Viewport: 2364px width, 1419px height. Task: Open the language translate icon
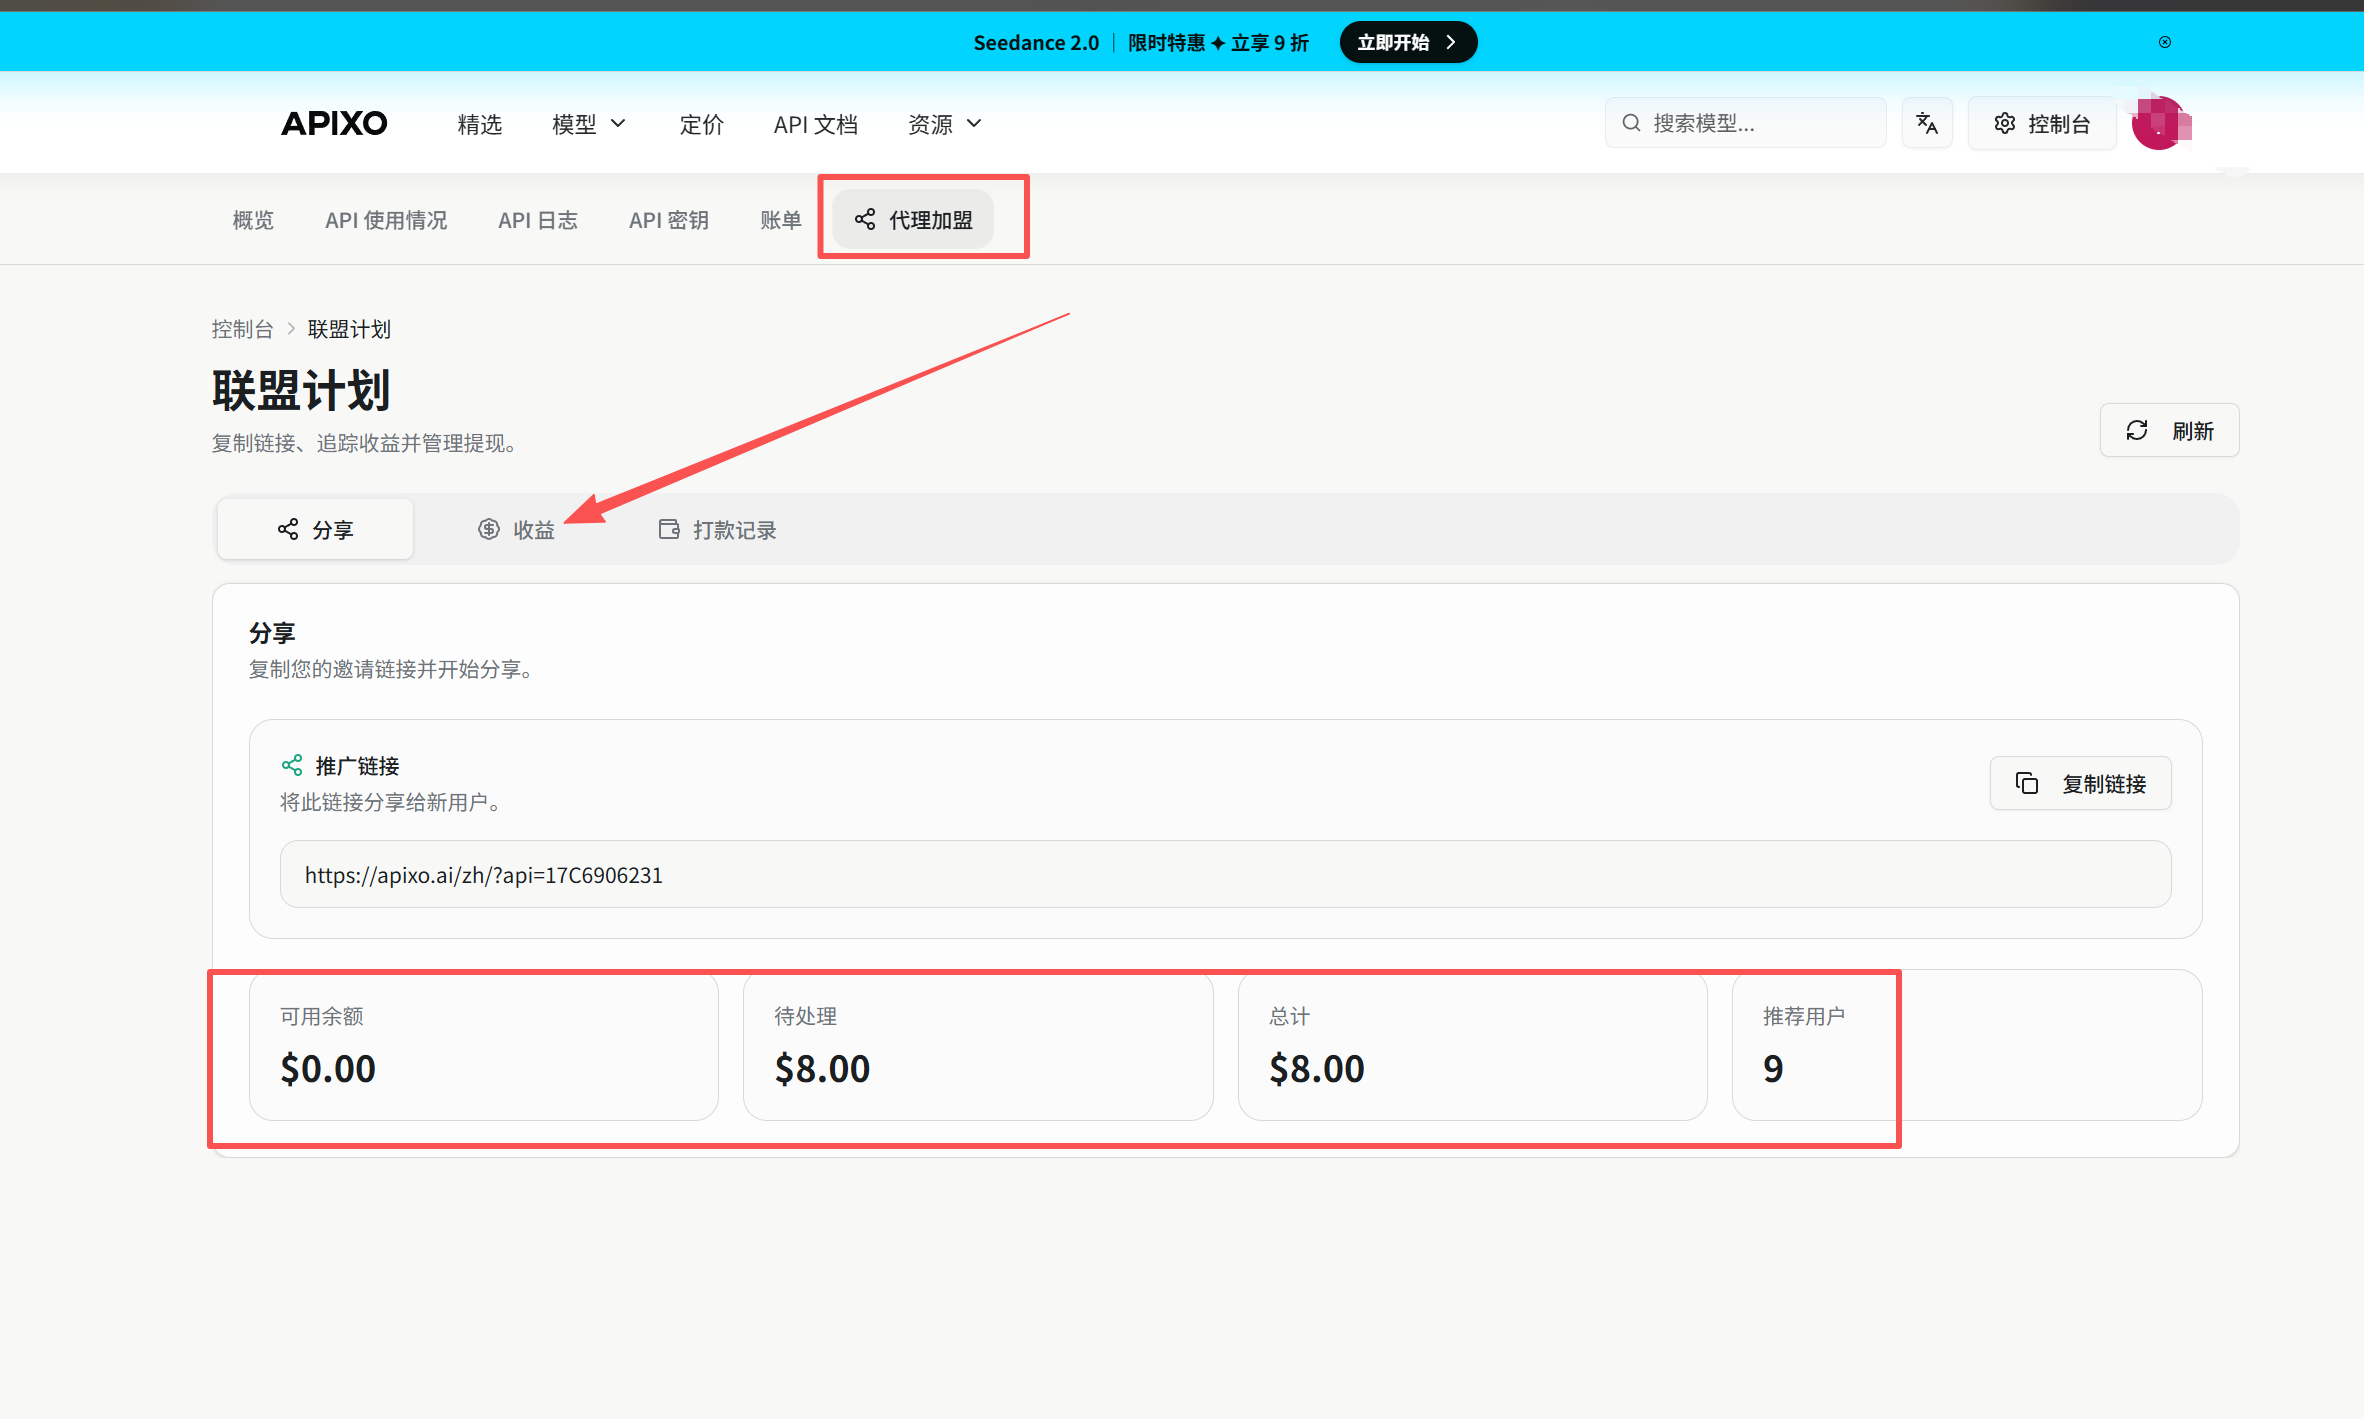coord(1927,123)
